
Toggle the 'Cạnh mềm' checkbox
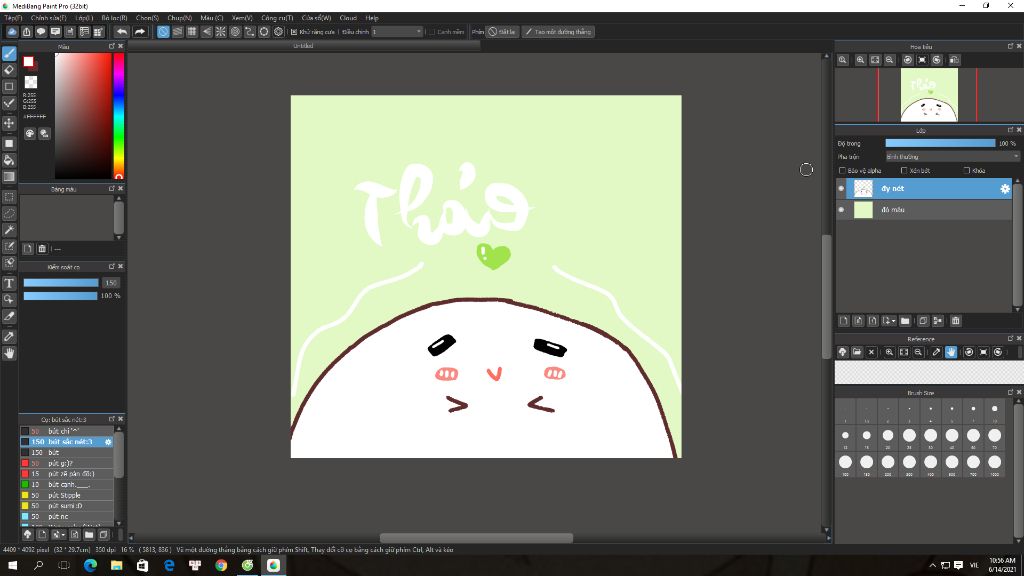(x=432, y=31)
